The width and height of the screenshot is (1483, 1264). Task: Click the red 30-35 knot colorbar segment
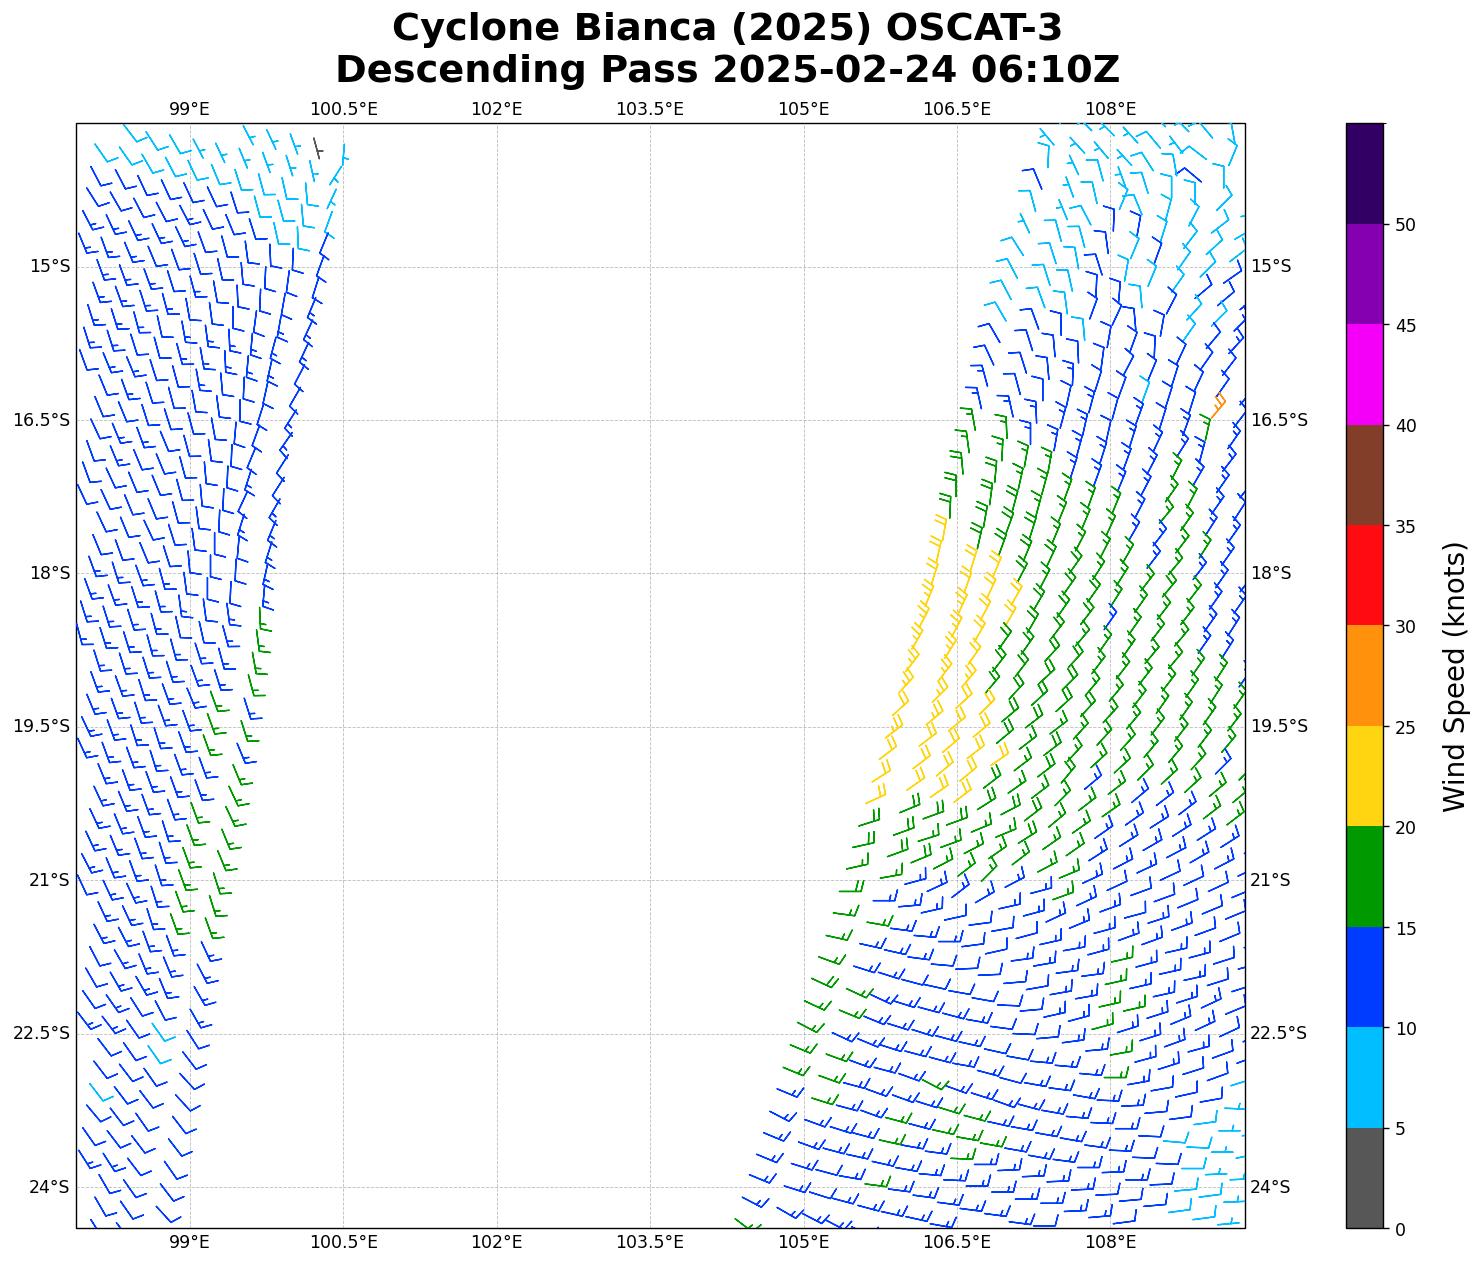(1365, 575)
